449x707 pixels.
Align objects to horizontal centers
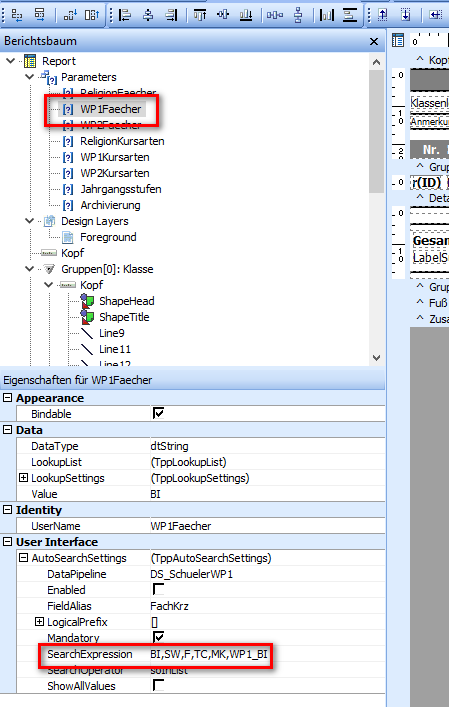(148, 15)
